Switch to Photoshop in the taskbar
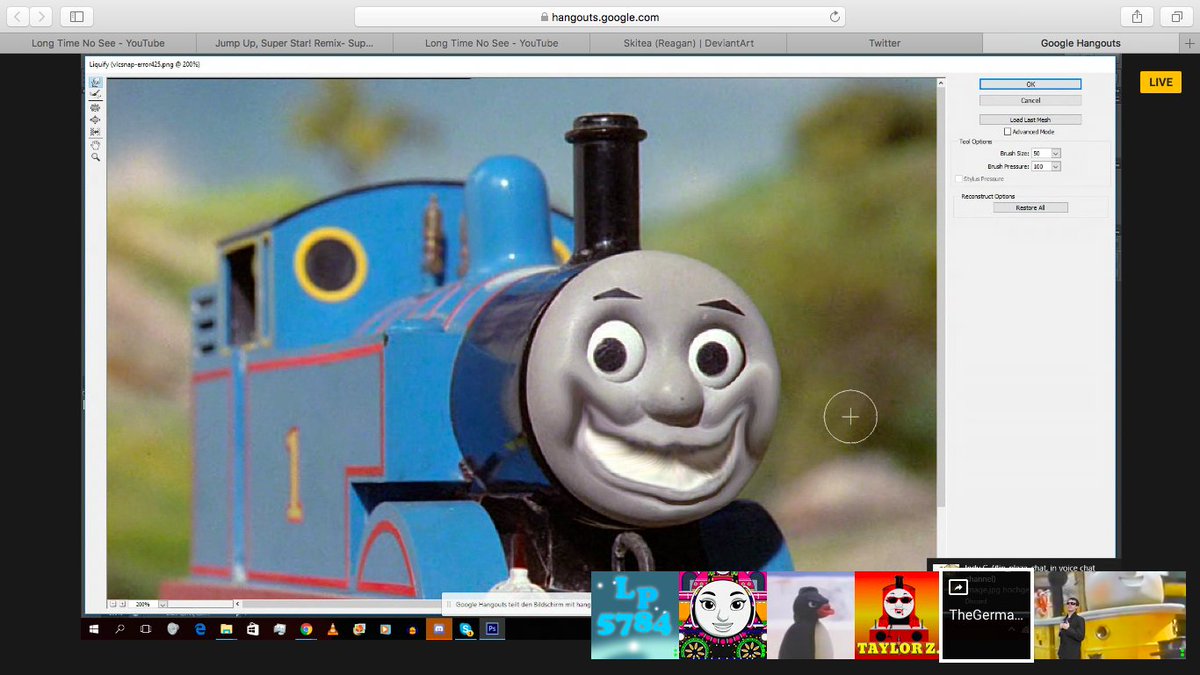Image resolution: width=1200 pixels, height=675 pixels. pos(492,629)
